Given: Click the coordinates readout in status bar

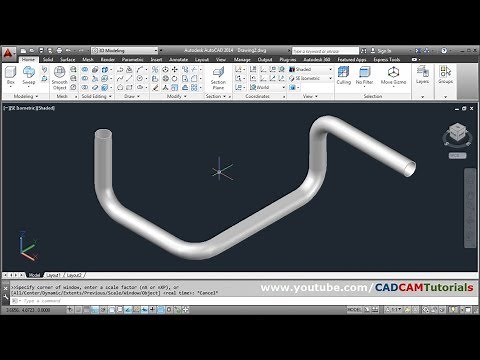Looking at the screenshot, I should click(x=28, y=310).
